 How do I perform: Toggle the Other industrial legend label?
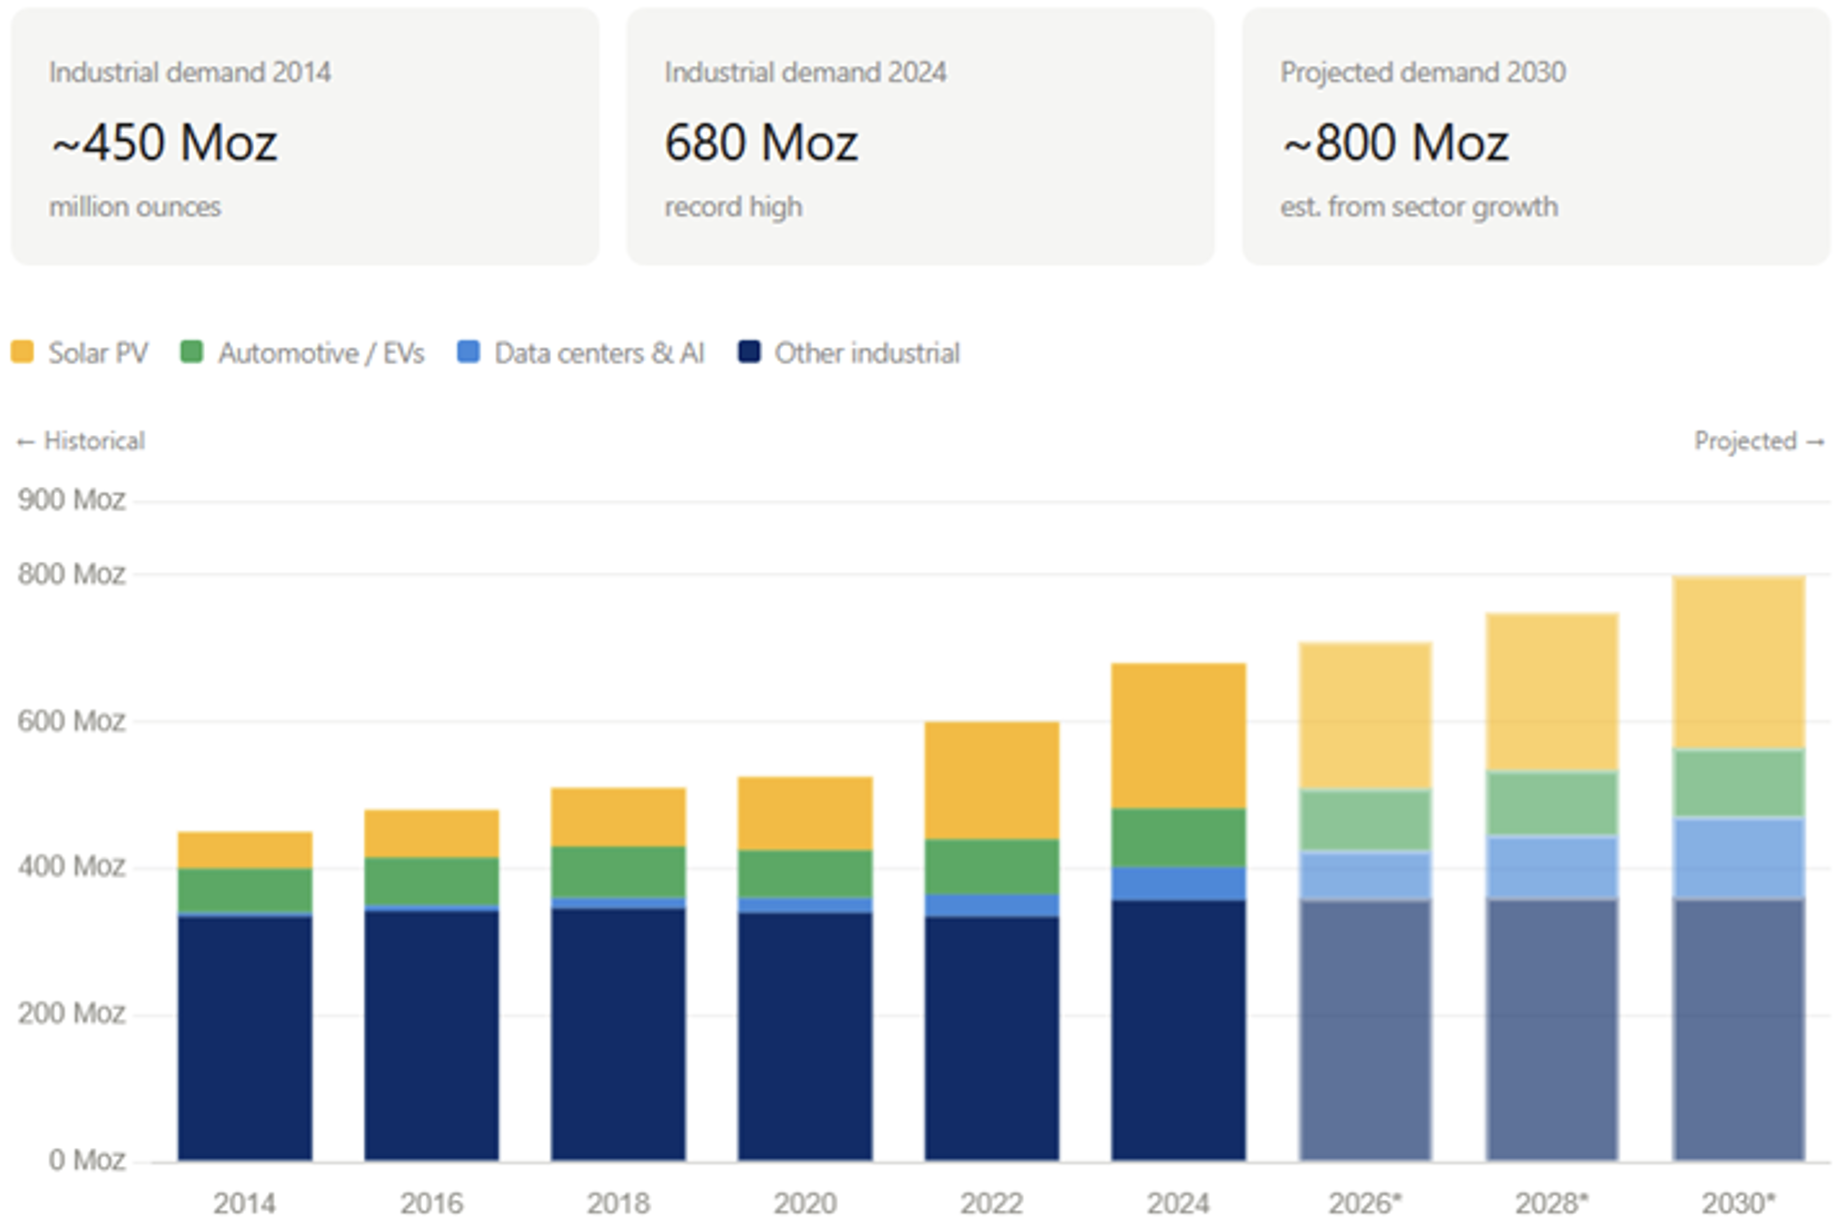click(867, 353)
